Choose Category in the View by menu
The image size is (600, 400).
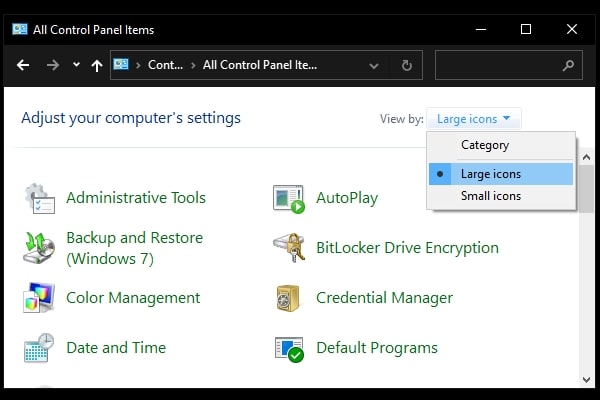tap(501, 145)
